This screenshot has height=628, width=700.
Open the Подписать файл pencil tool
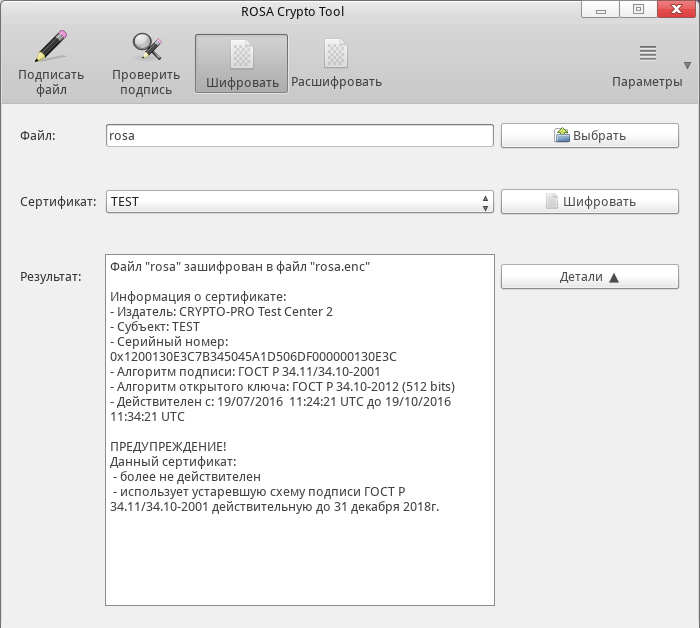(x=51, y=63)
